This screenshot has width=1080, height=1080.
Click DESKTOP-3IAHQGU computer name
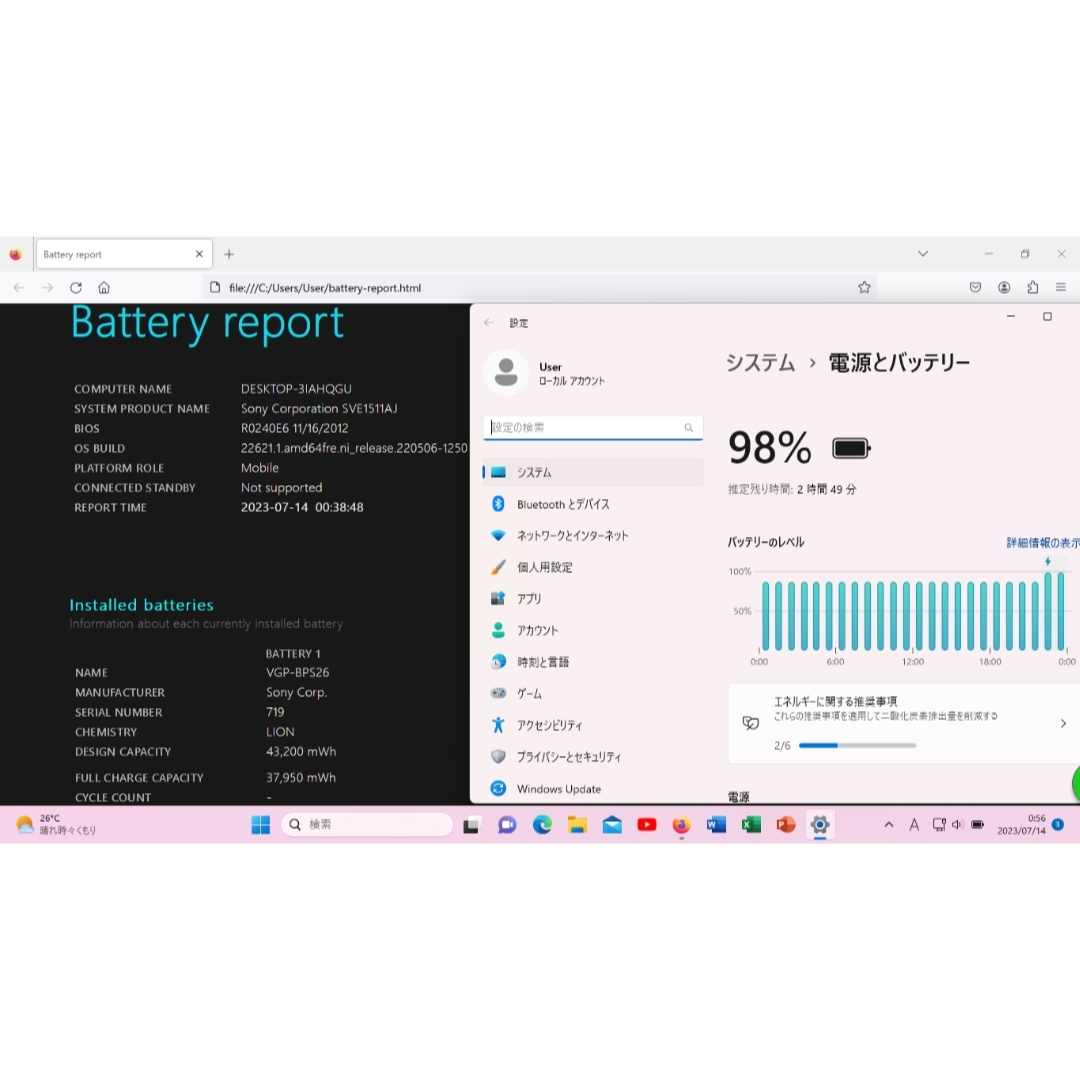point(296,389)
